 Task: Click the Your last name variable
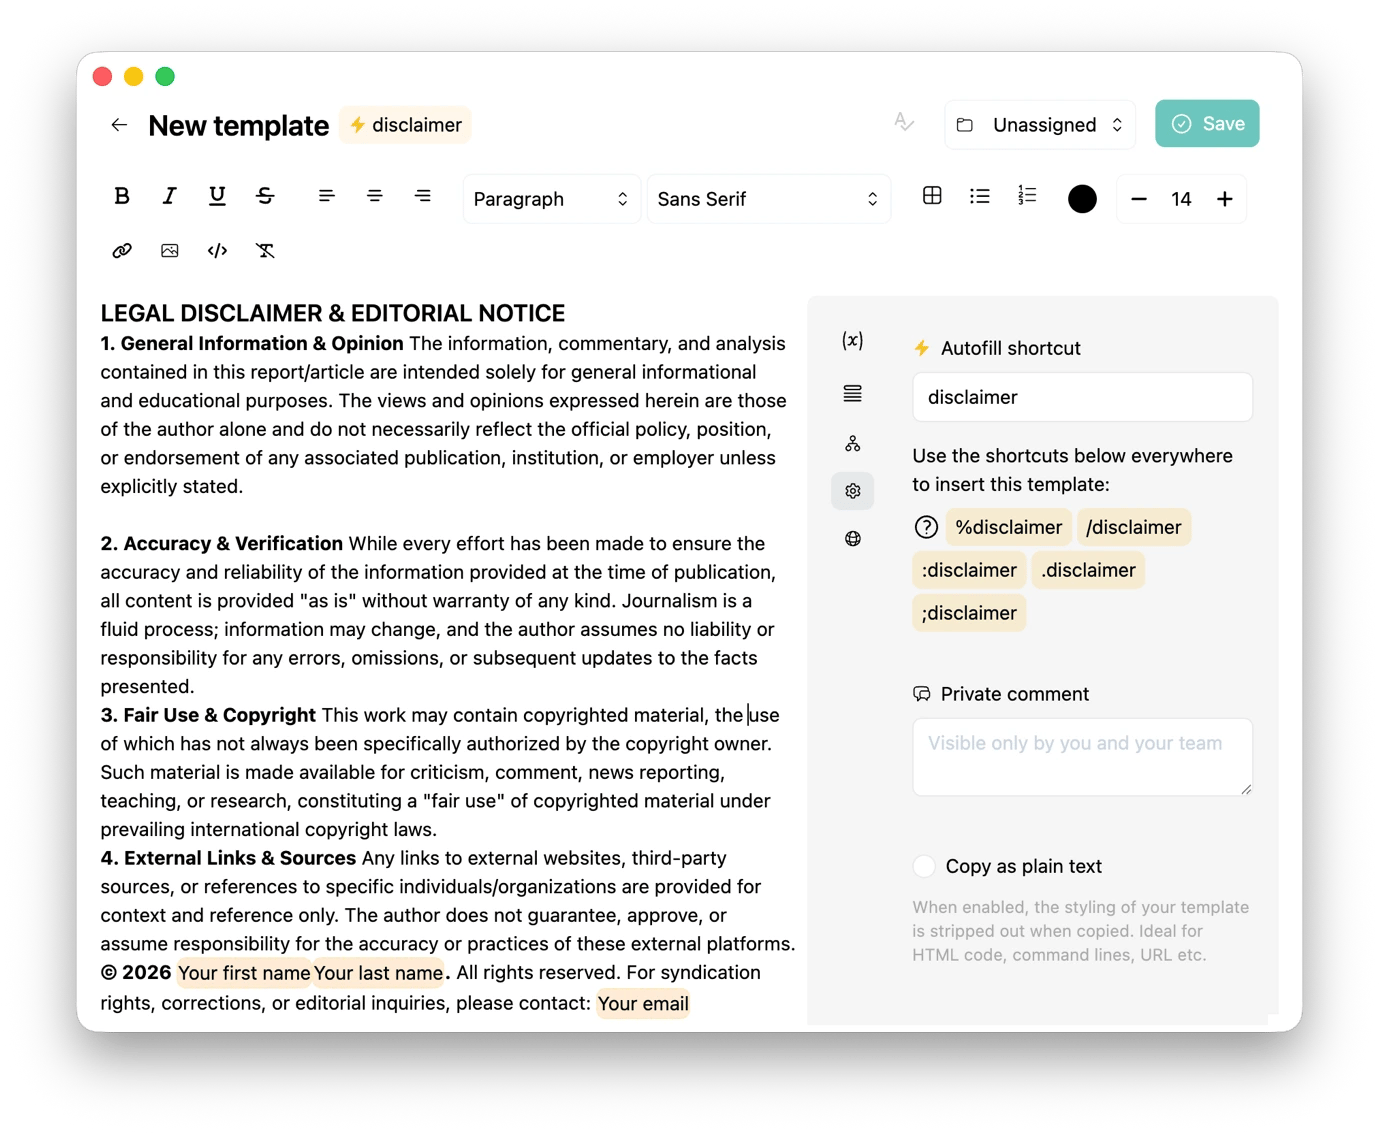[378, 973]
